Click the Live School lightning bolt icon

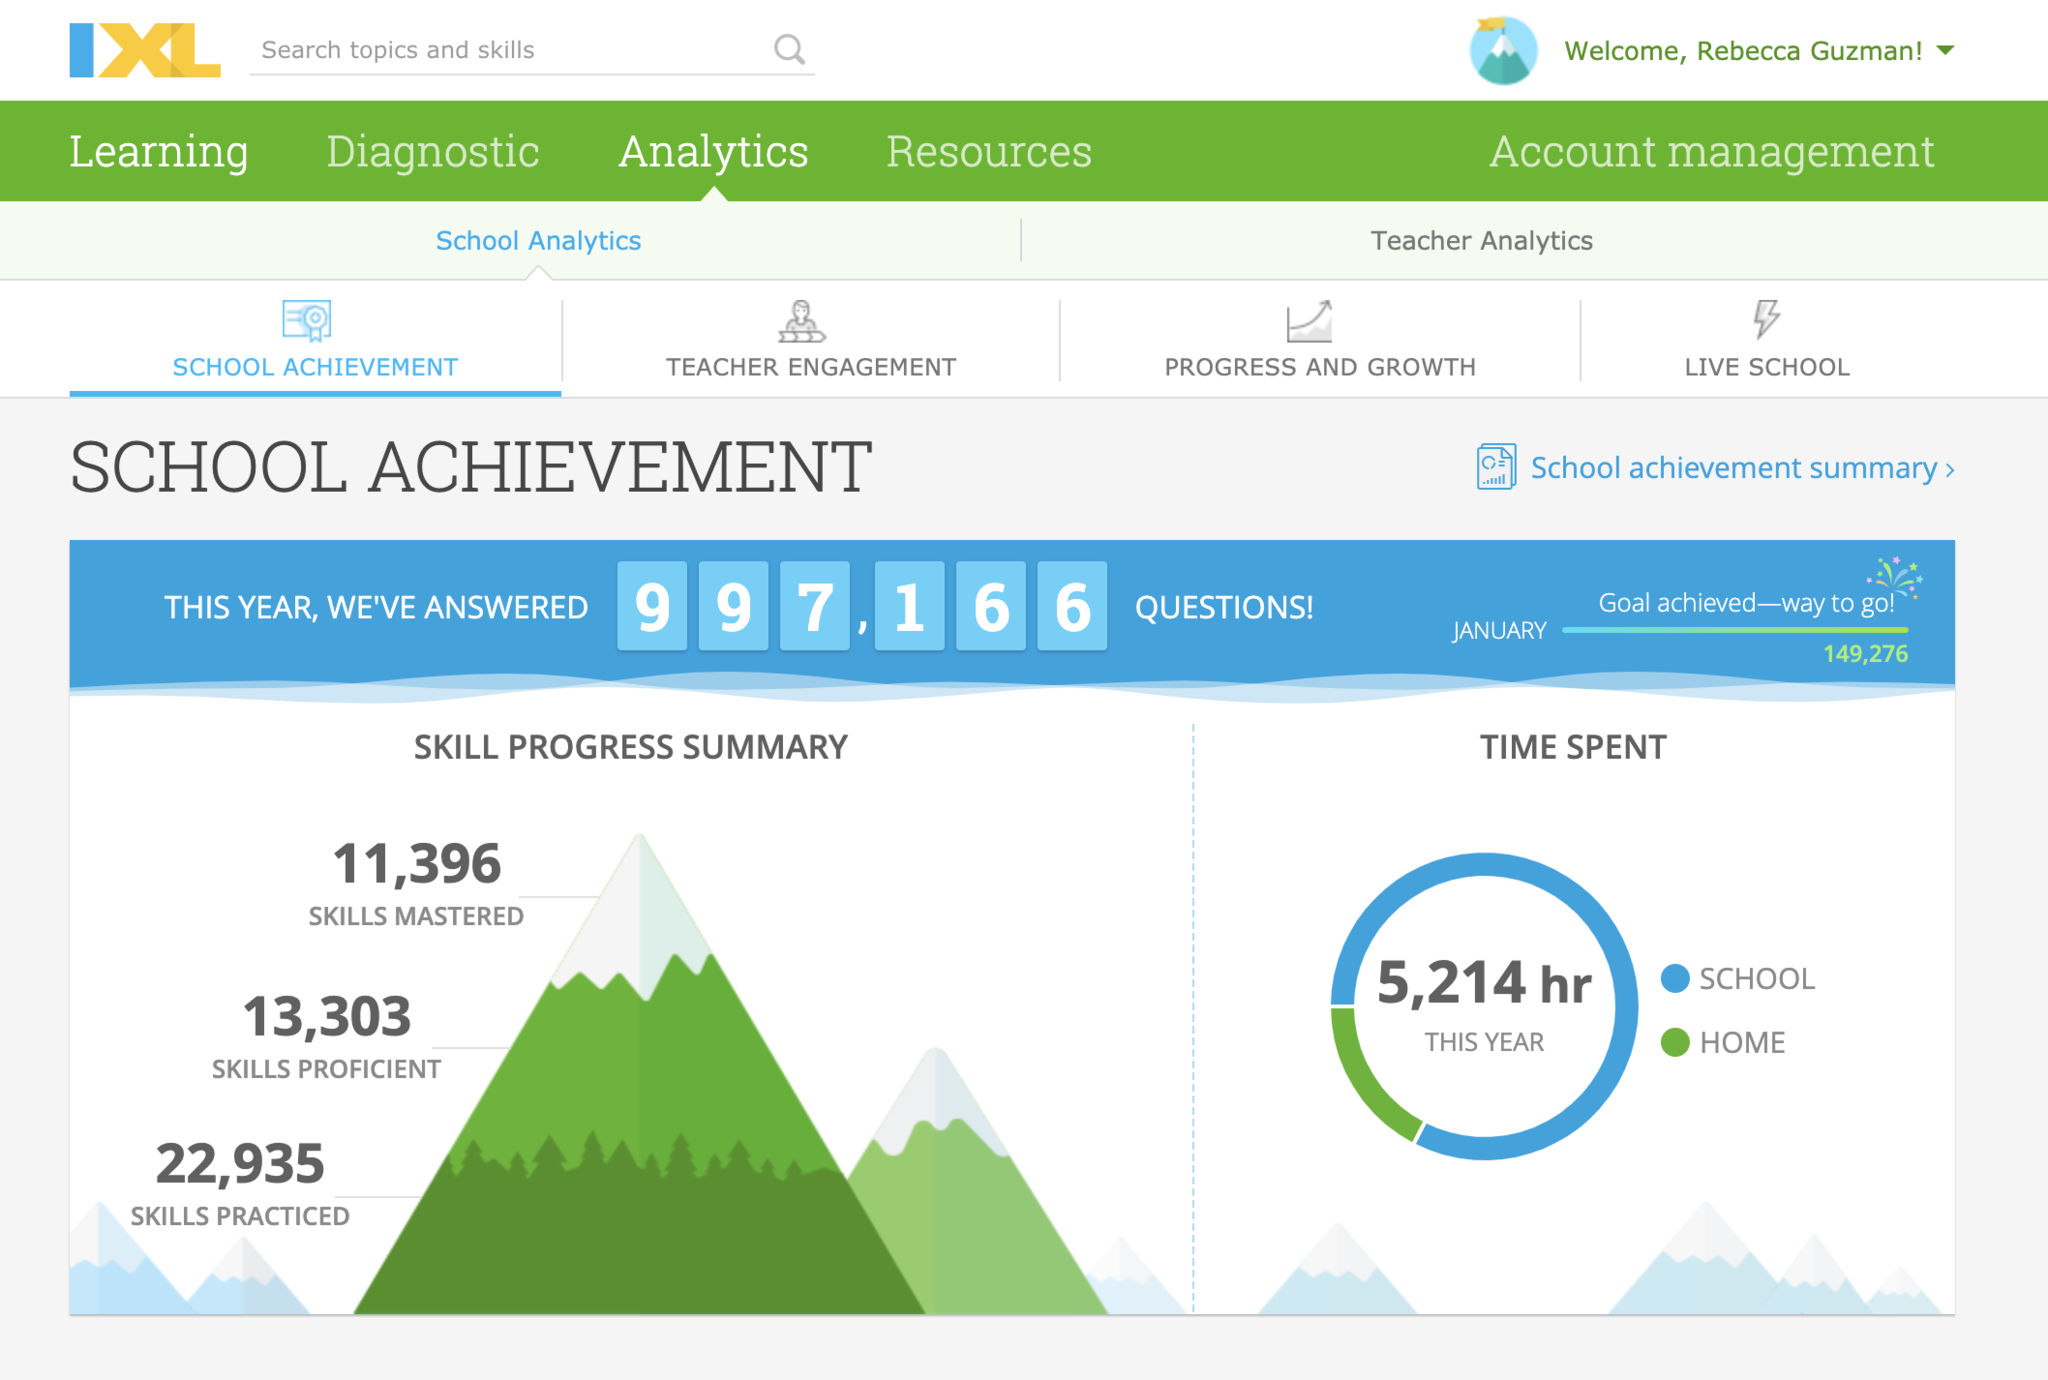(x=1766, y=319)
